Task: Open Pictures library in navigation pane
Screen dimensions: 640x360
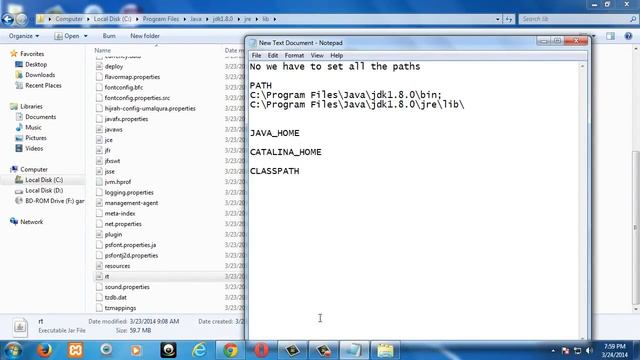Action: point(36,138)
